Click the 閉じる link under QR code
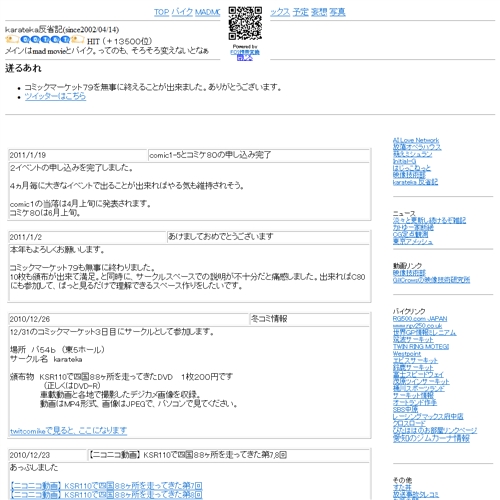 (245, 58)
